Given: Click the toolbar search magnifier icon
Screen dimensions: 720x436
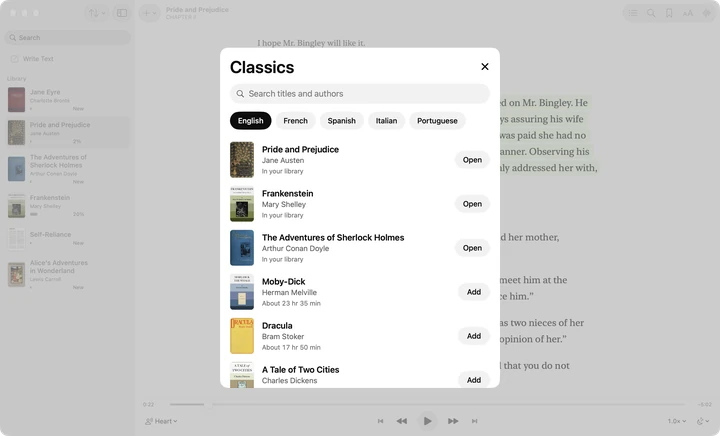Looking at the screenshot, I should [651, 13].
